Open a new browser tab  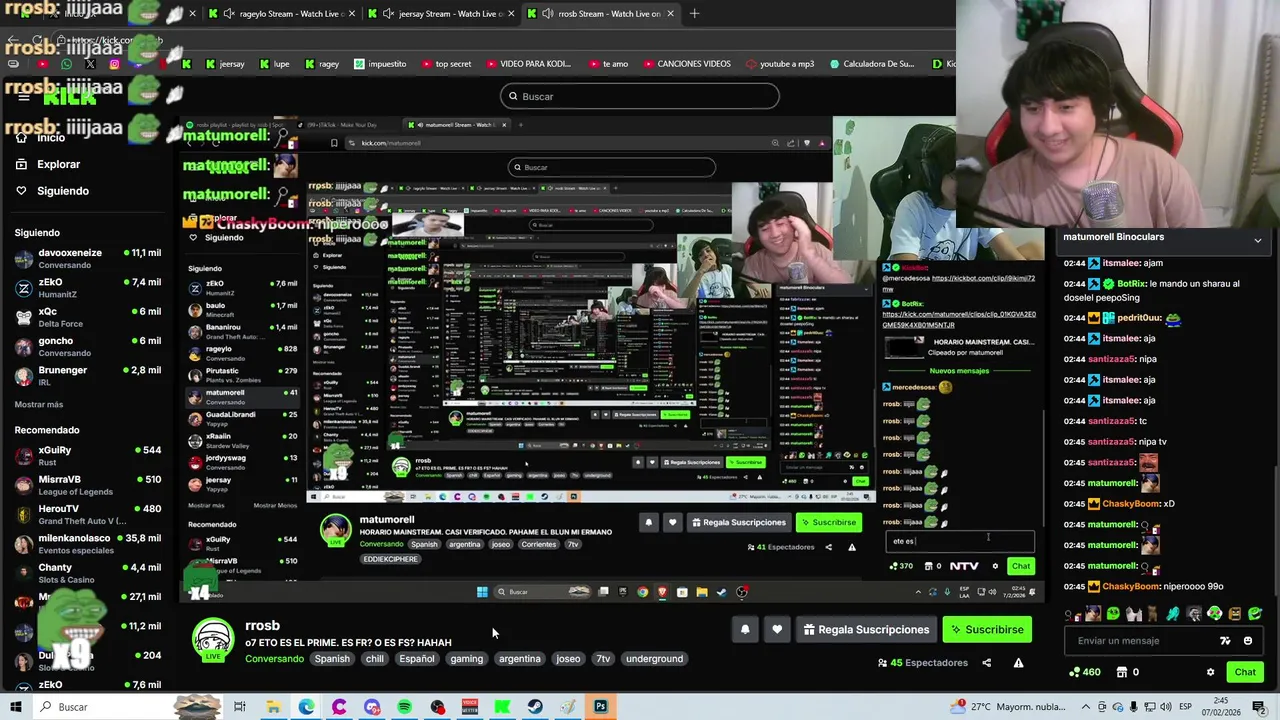click(x=694, y=14)
